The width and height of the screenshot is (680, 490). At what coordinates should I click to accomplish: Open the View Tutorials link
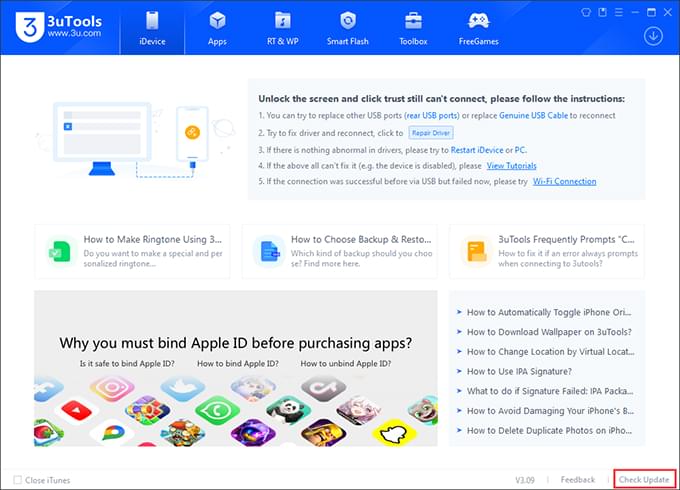coord(511,166)
